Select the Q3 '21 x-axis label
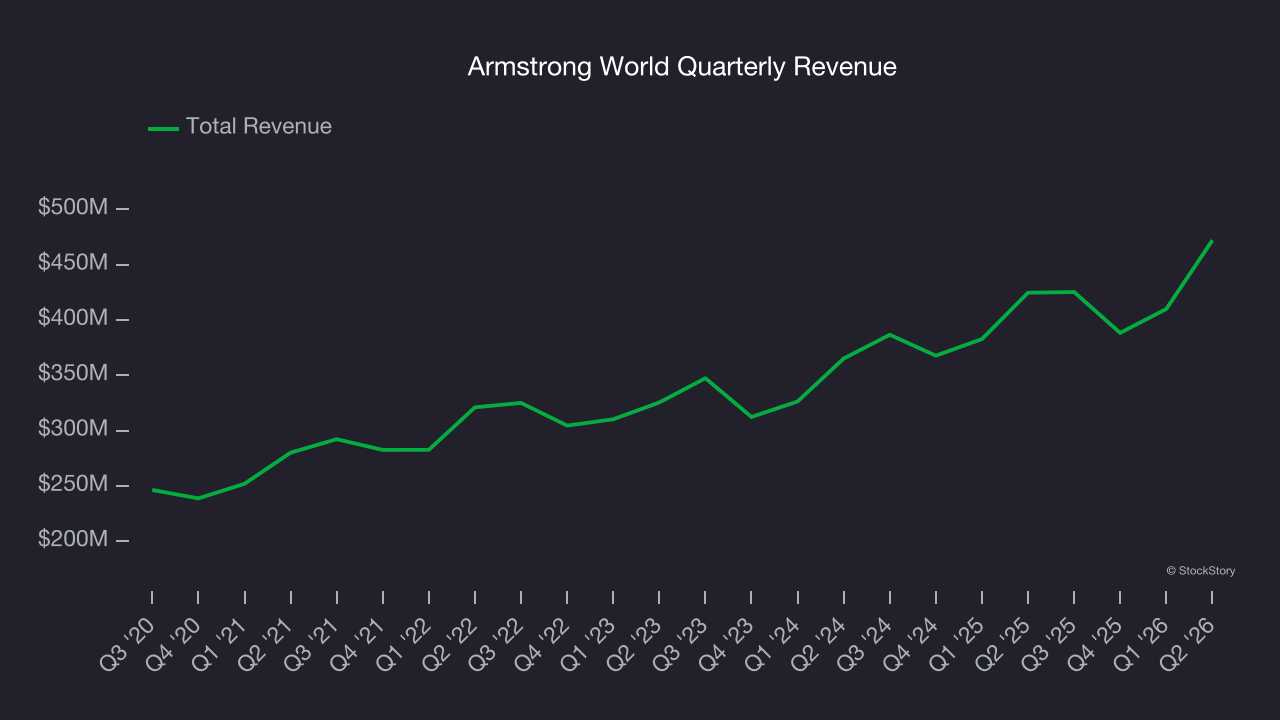Image resolution: width=1280 pixels, height=720 pixels. [312, 644]
